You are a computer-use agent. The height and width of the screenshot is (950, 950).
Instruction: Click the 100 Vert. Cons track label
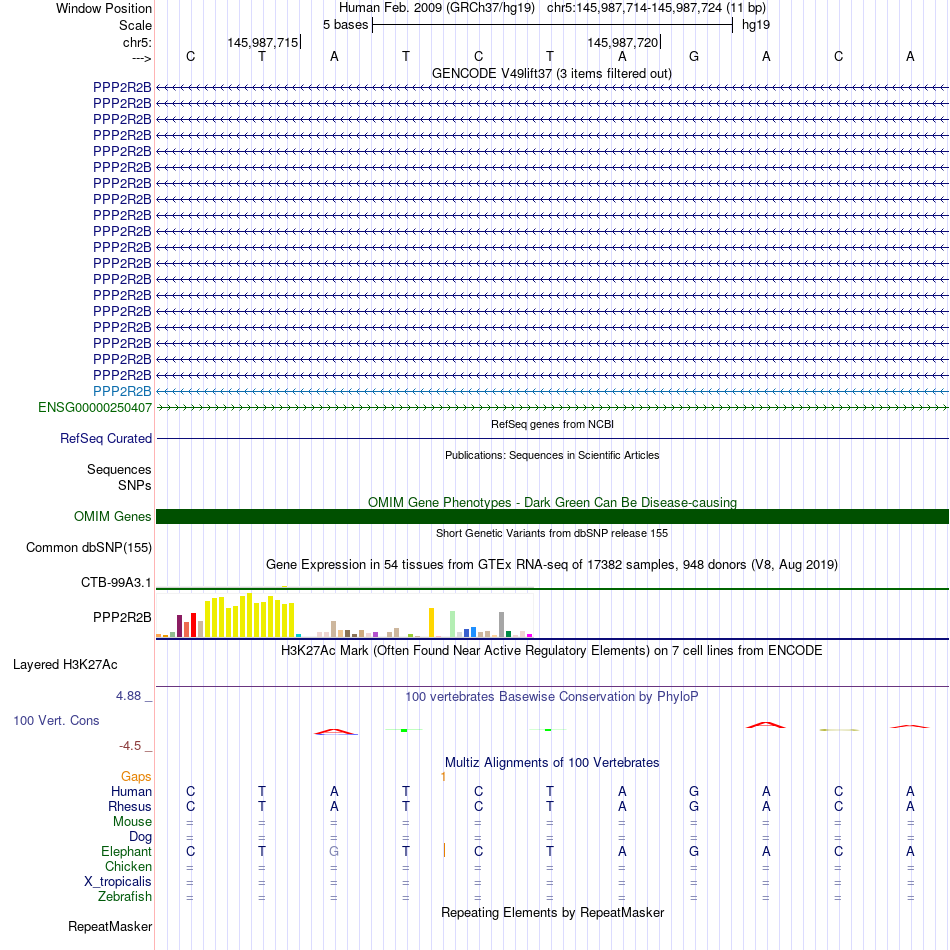click(x=56, y=720)
